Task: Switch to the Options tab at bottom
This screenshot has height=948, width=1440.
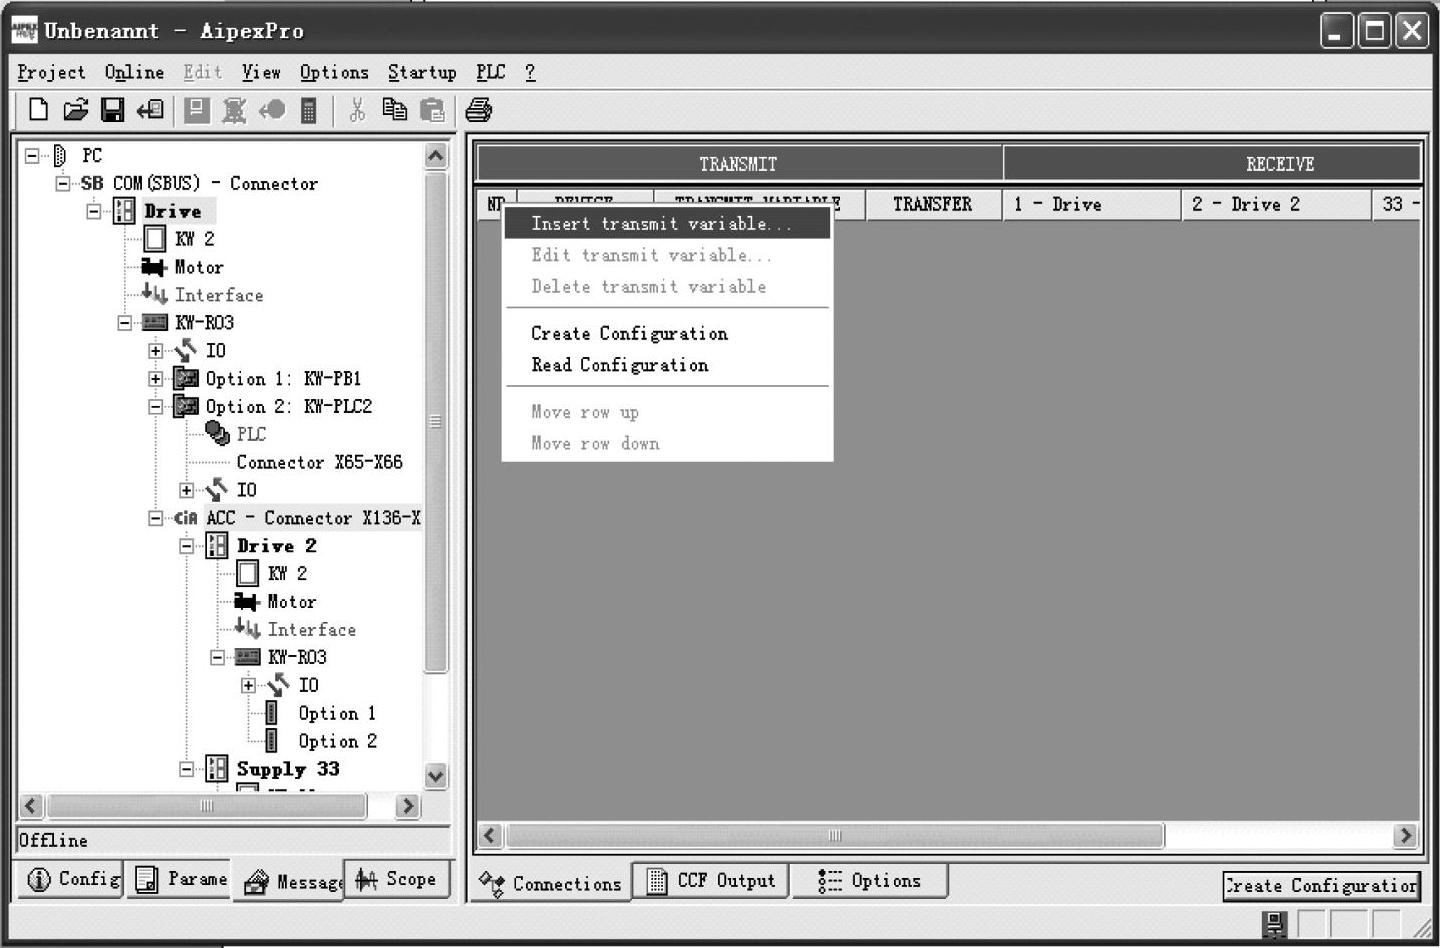Action: tap(870, 881)
